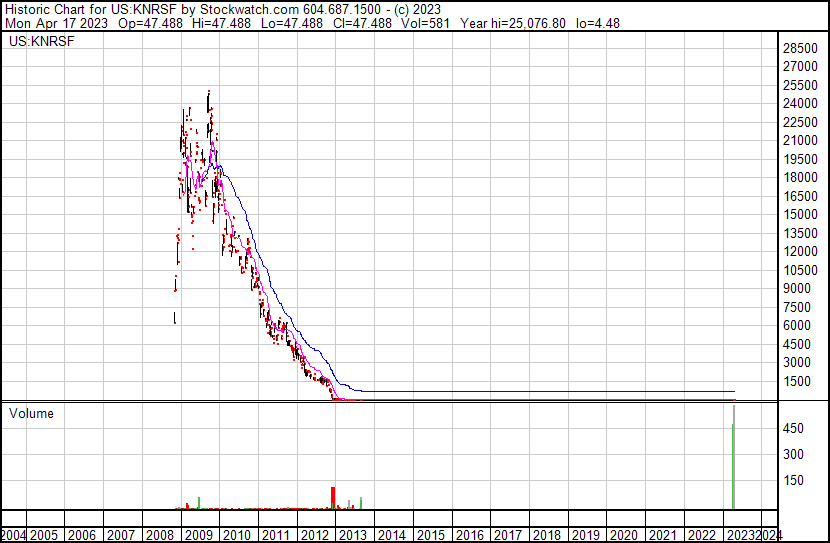The image size is (830, 543).
Task: Click the 150 volume axis label
Action: click(x=794, y=481)
